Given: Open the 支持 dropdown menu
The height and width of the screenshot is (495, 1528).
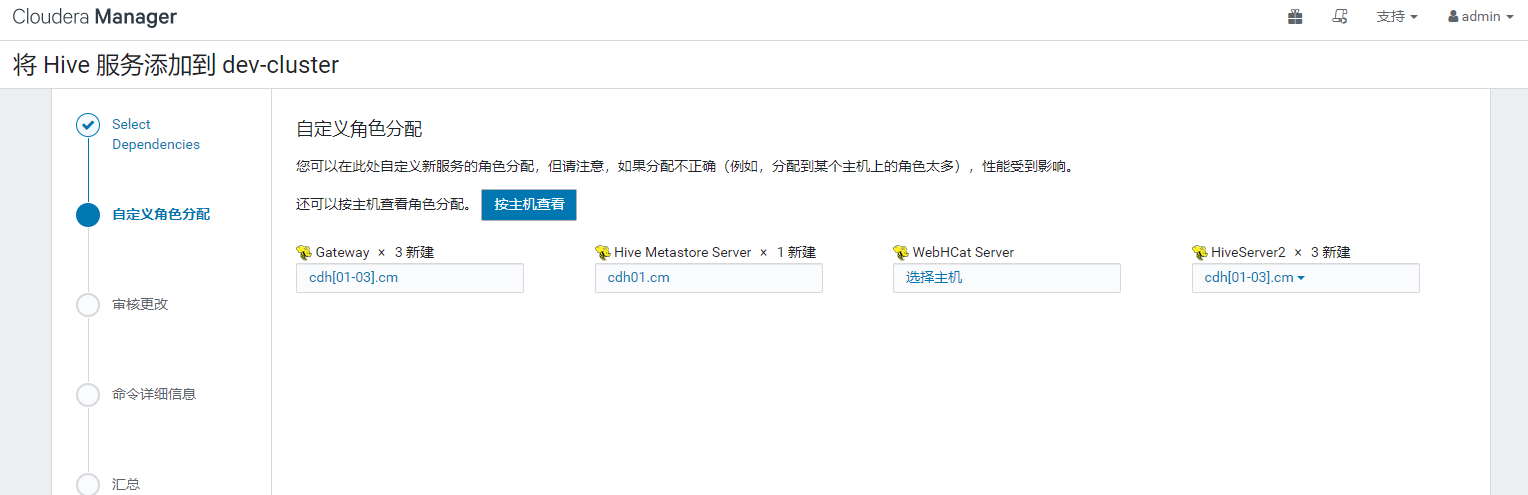Looking at the screenshot, I should [x=1397, y=16].
